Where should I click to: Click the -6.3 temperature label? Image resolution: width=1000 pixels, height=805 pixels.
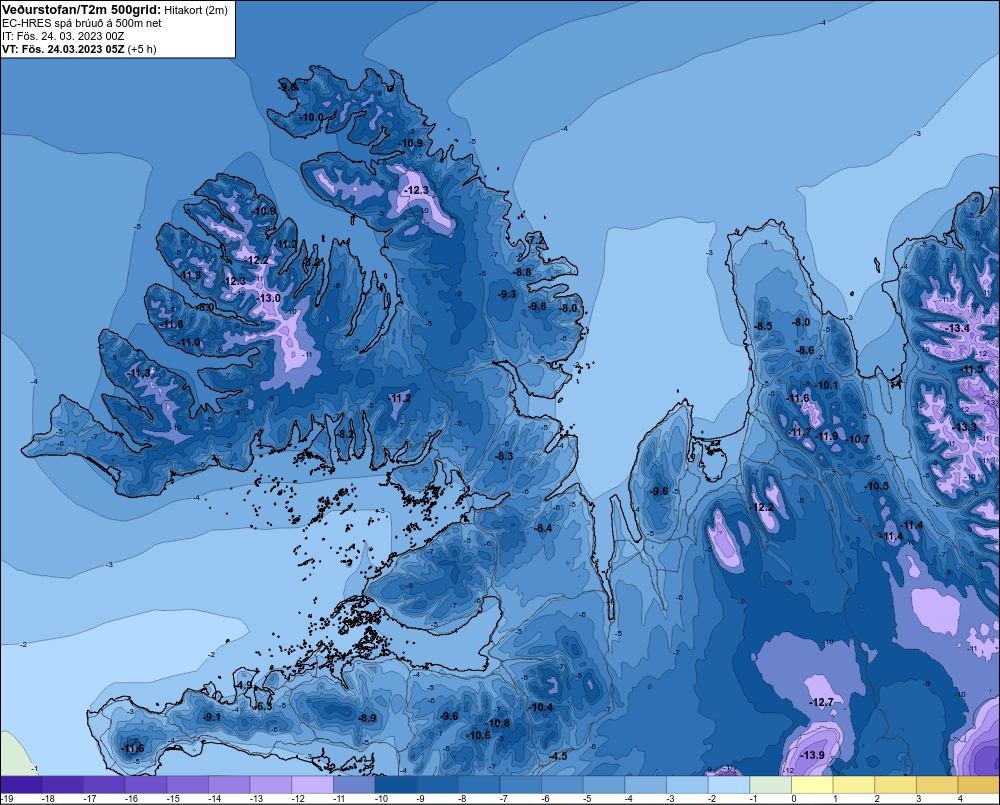[263, 706]
